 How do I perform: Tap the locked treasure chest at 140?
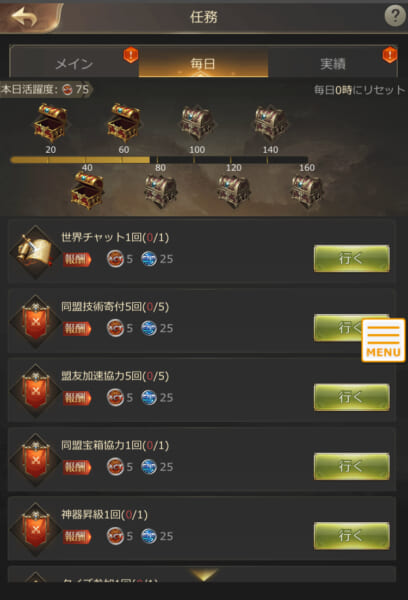(x=271, y=123)
